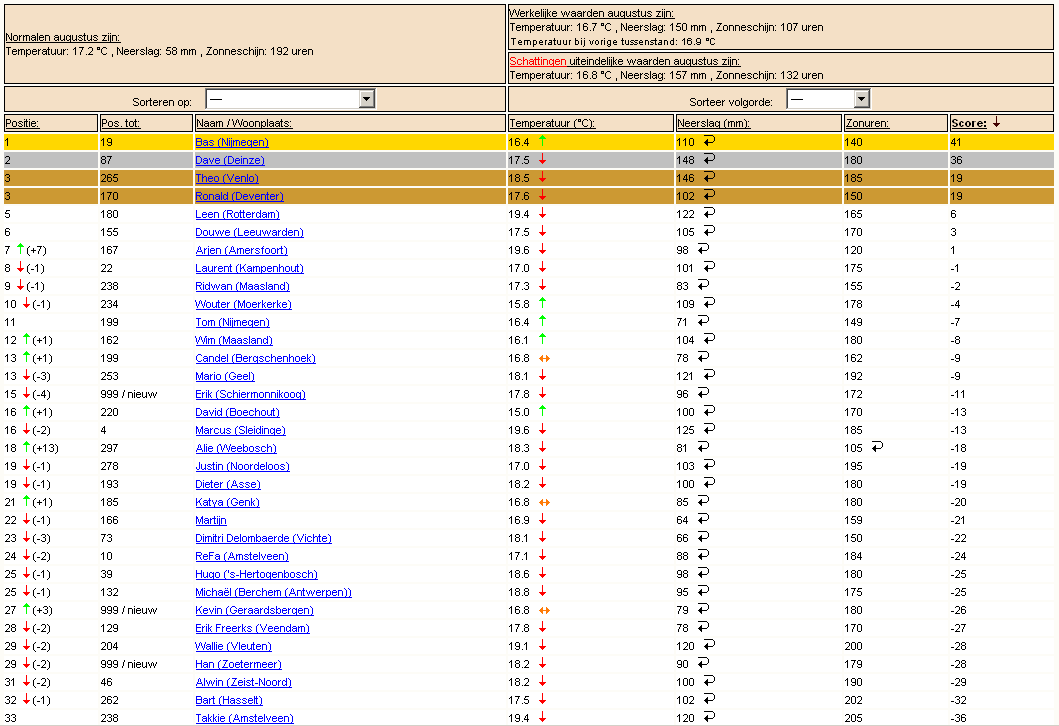Click red down arrow beside Erik's -4 position
Image resolution: width=1059 pixels, height=726 pixels.
[26, 393]
